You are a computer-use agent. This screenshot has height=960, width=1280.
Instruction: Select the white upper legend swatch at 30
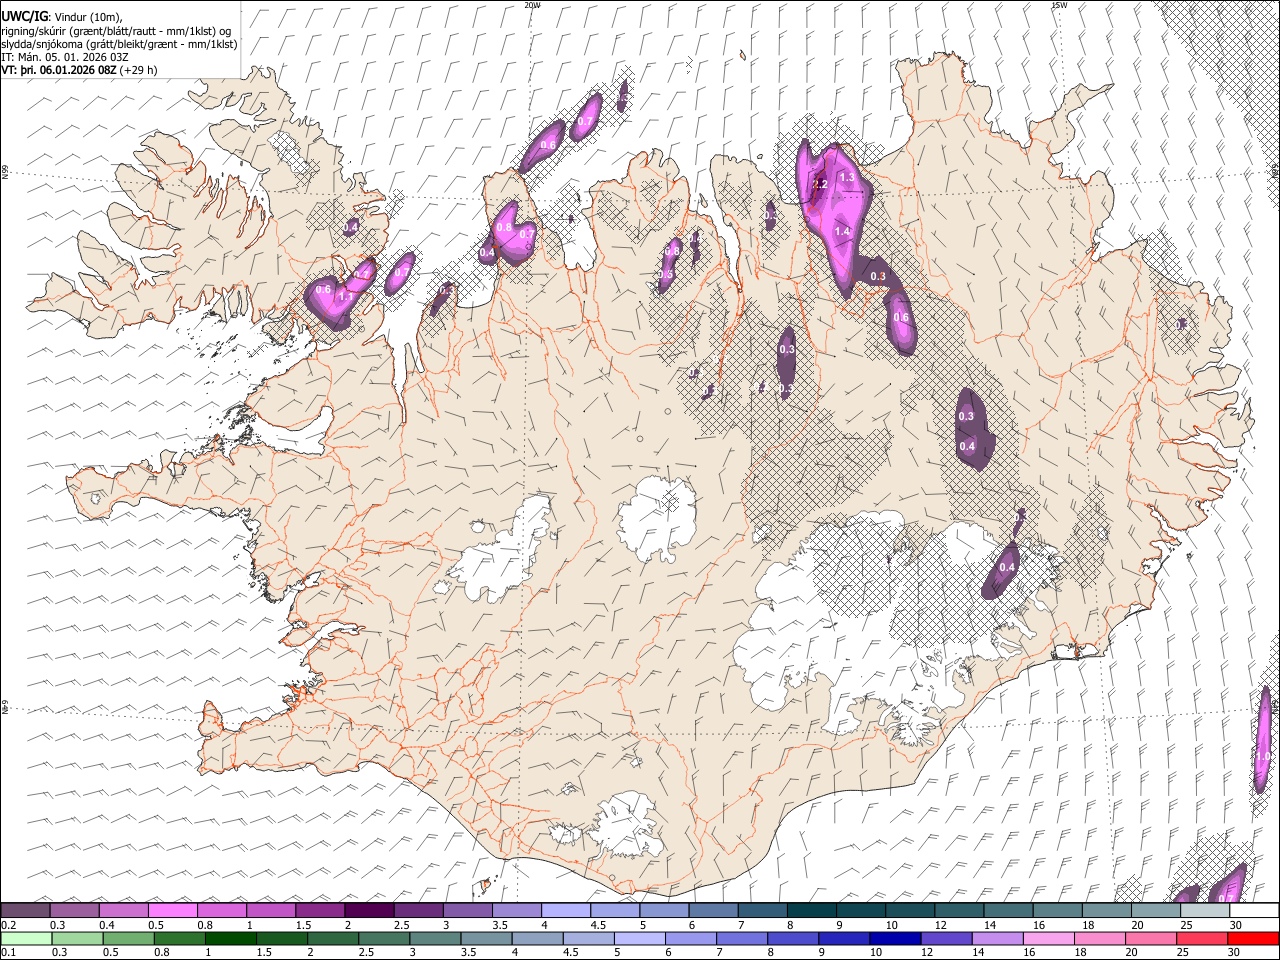click(1253, 911)
